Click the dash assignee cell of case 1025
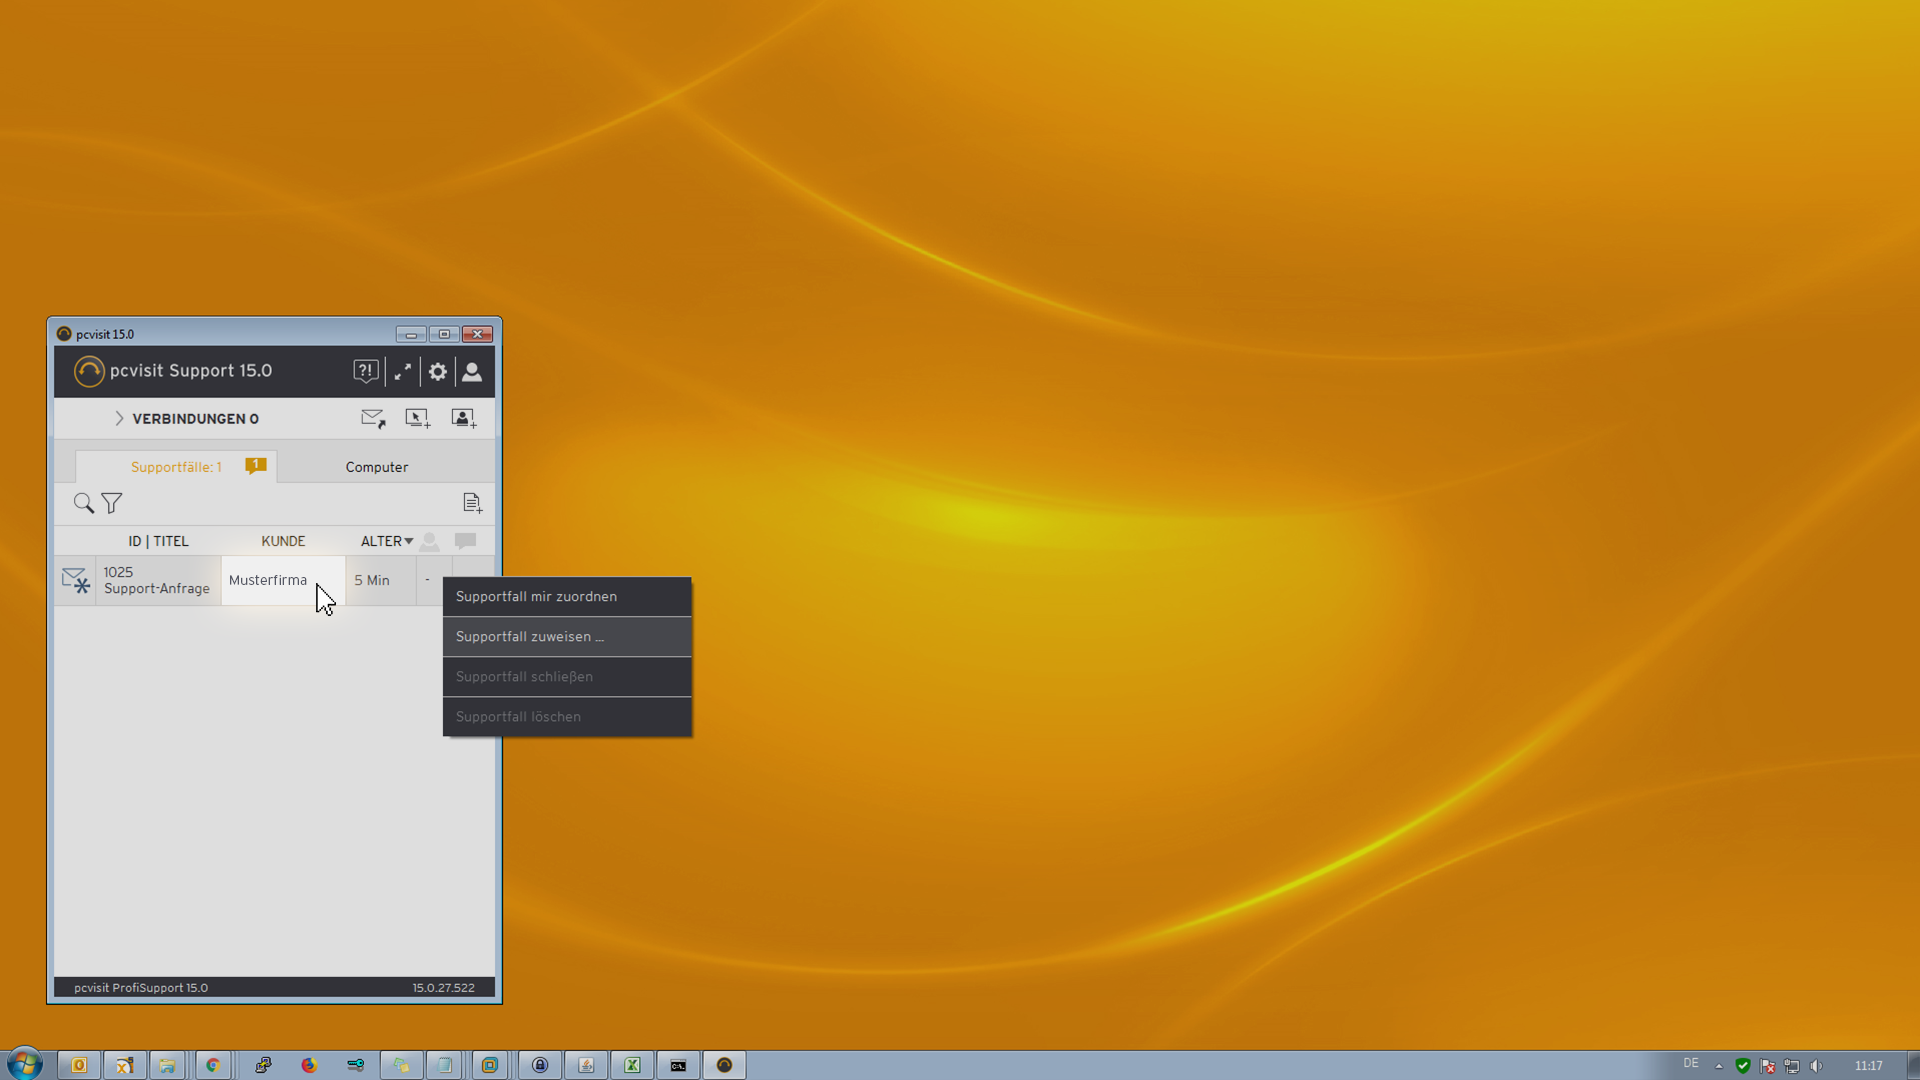This screenshot has height=1080, width=1920. pos(428,581)
